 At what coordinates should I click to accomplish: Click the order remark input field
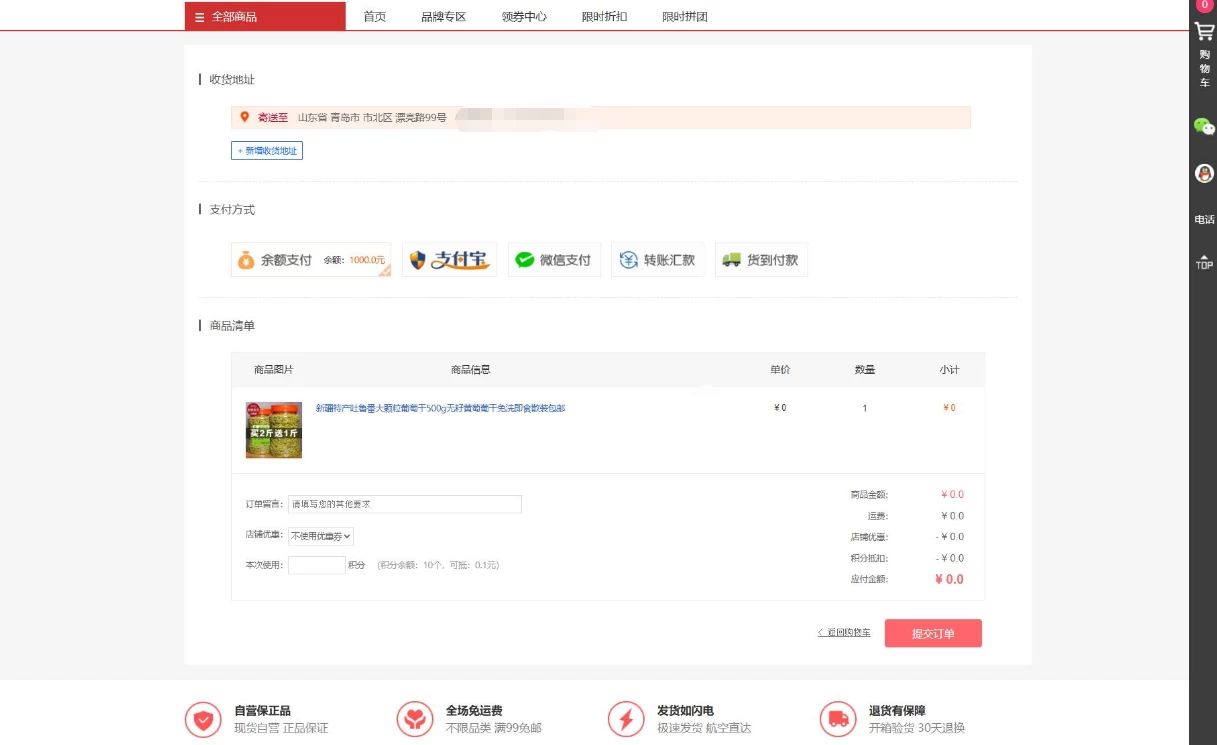tap(405, 504)
